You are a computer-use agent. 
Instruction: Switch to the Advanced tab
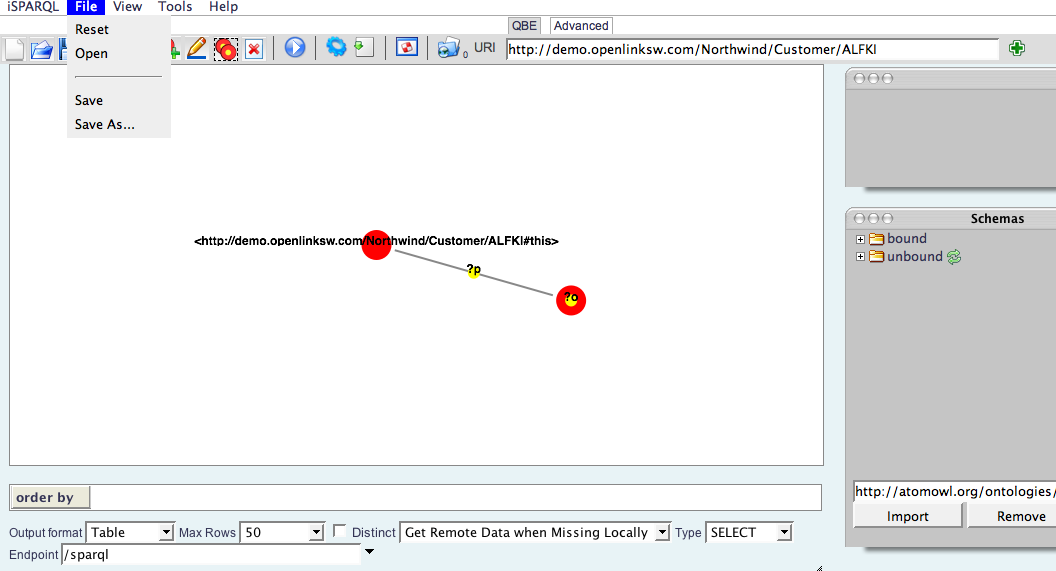tap(581, 26)
